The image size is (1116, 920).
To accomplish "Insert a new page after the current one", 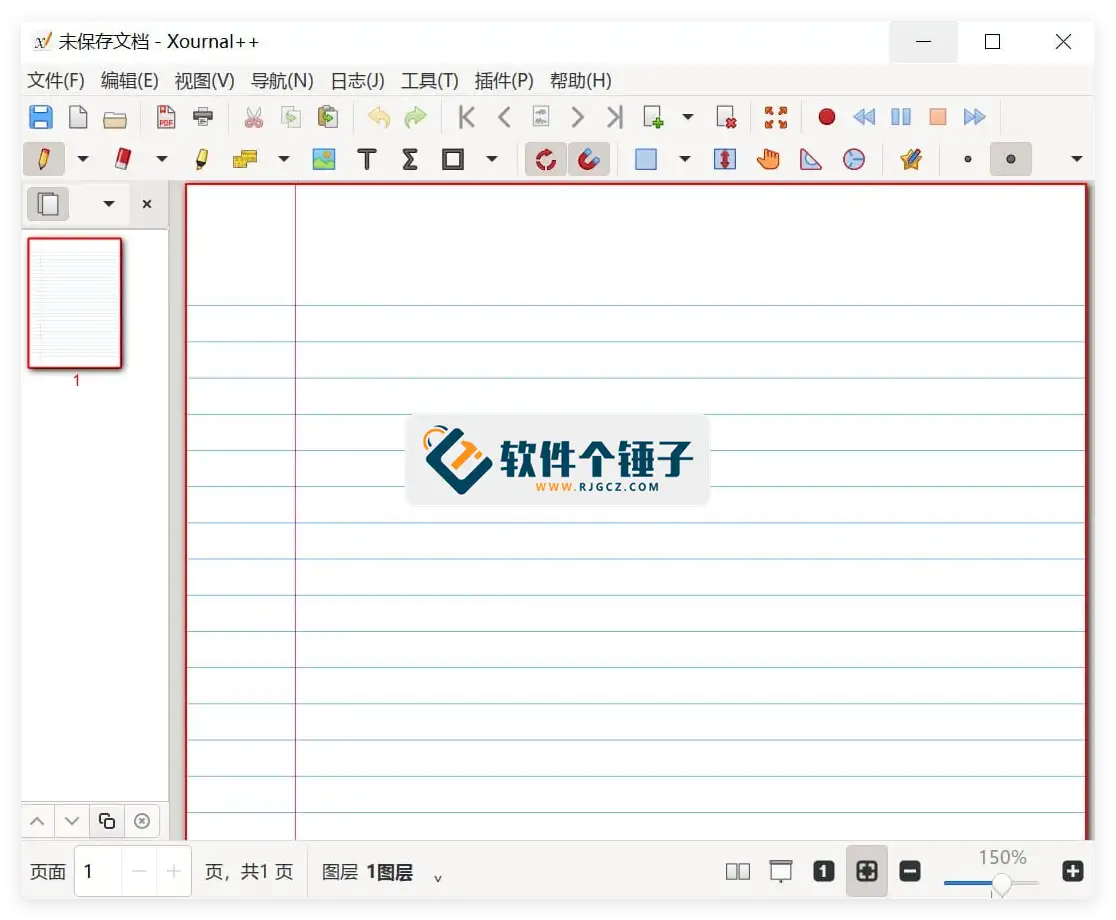I will tap(653, 117).
